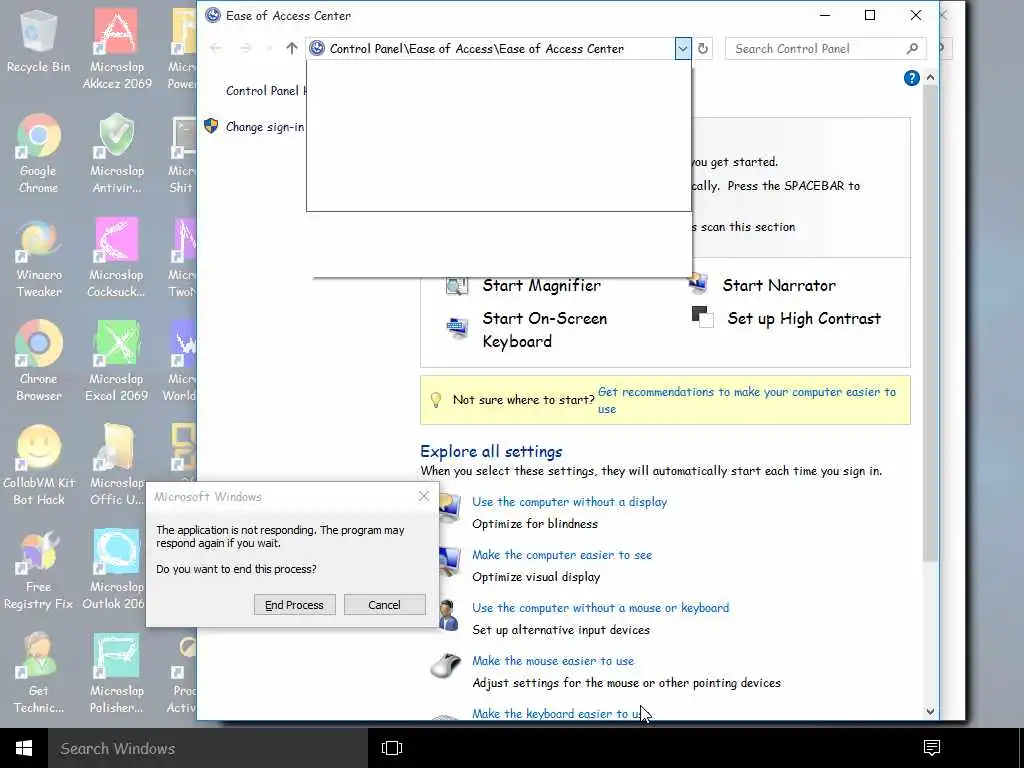
Task: Click the Explore all settings heading
Action: tap(491, 451)
